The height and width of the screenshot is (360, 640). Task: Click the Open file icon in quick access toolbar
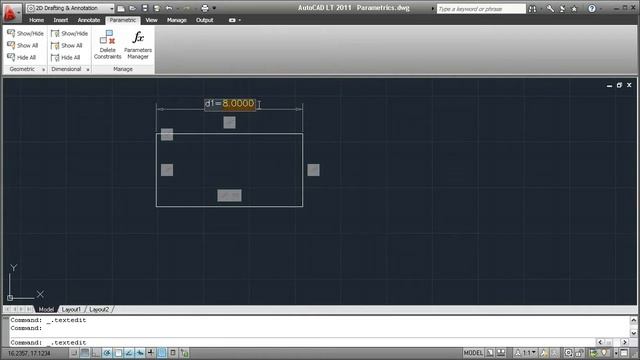click(133, 8)
